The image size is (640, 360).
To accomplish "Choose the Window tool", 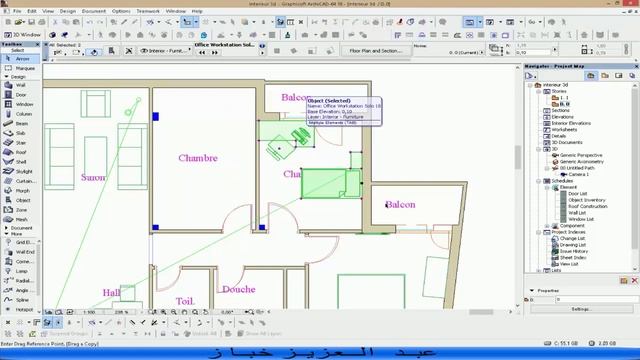I will pyautogui.click(x=20, y=104).
